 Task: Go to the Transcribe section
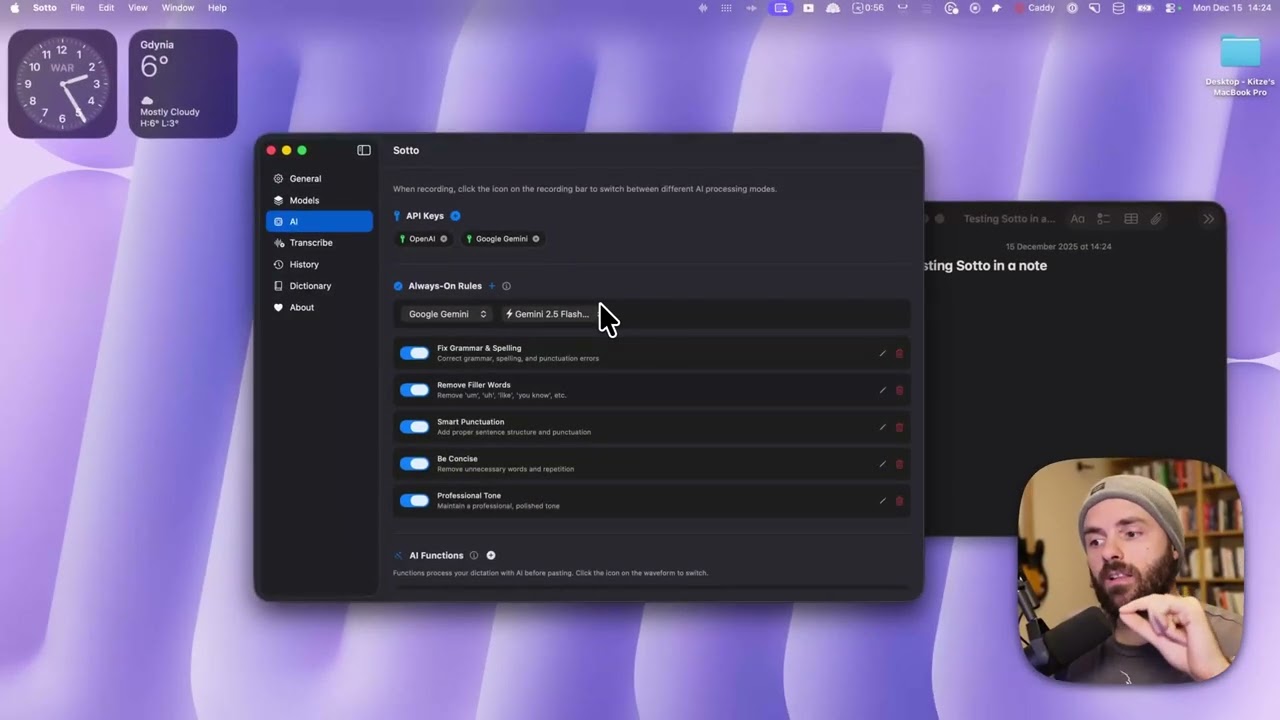319,243
